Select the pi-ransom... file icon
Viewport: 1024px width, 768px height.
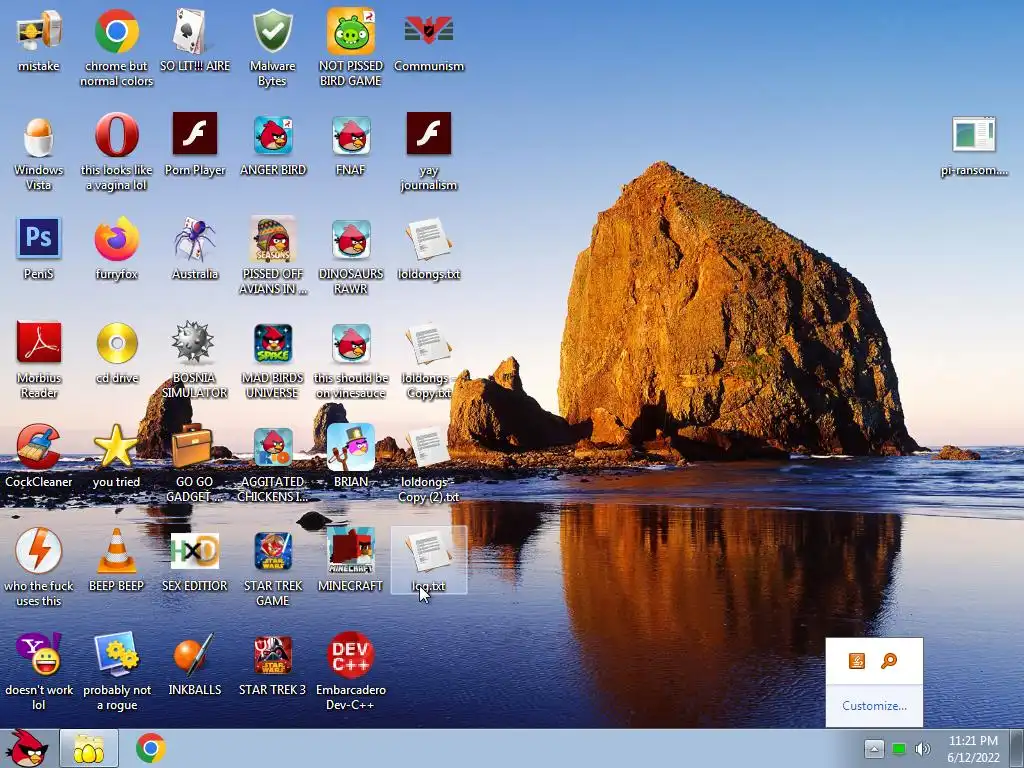(974, 146)
